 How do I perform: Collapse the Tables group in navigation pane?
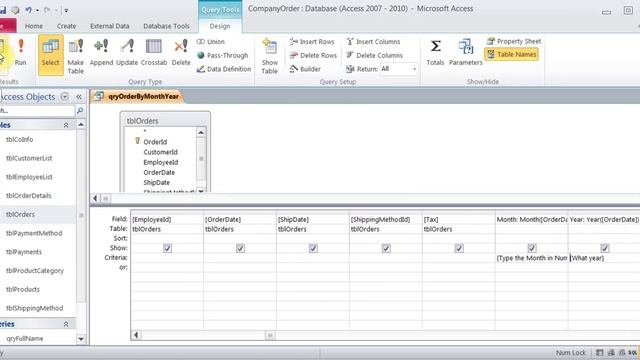tap(66, 125)
